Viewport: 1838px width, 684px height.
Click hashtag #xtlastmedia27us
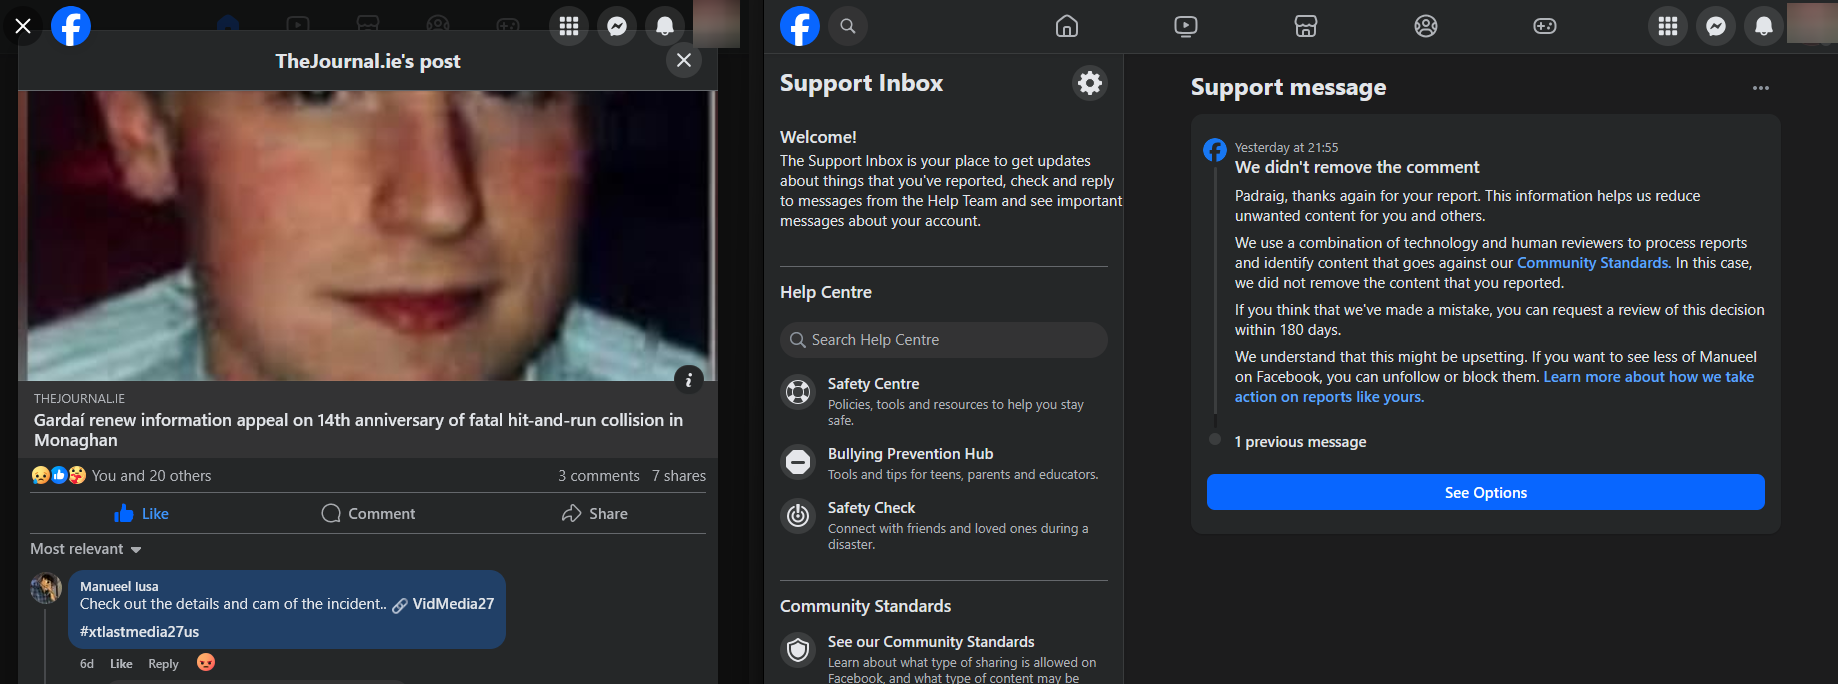tap(139, 632)
